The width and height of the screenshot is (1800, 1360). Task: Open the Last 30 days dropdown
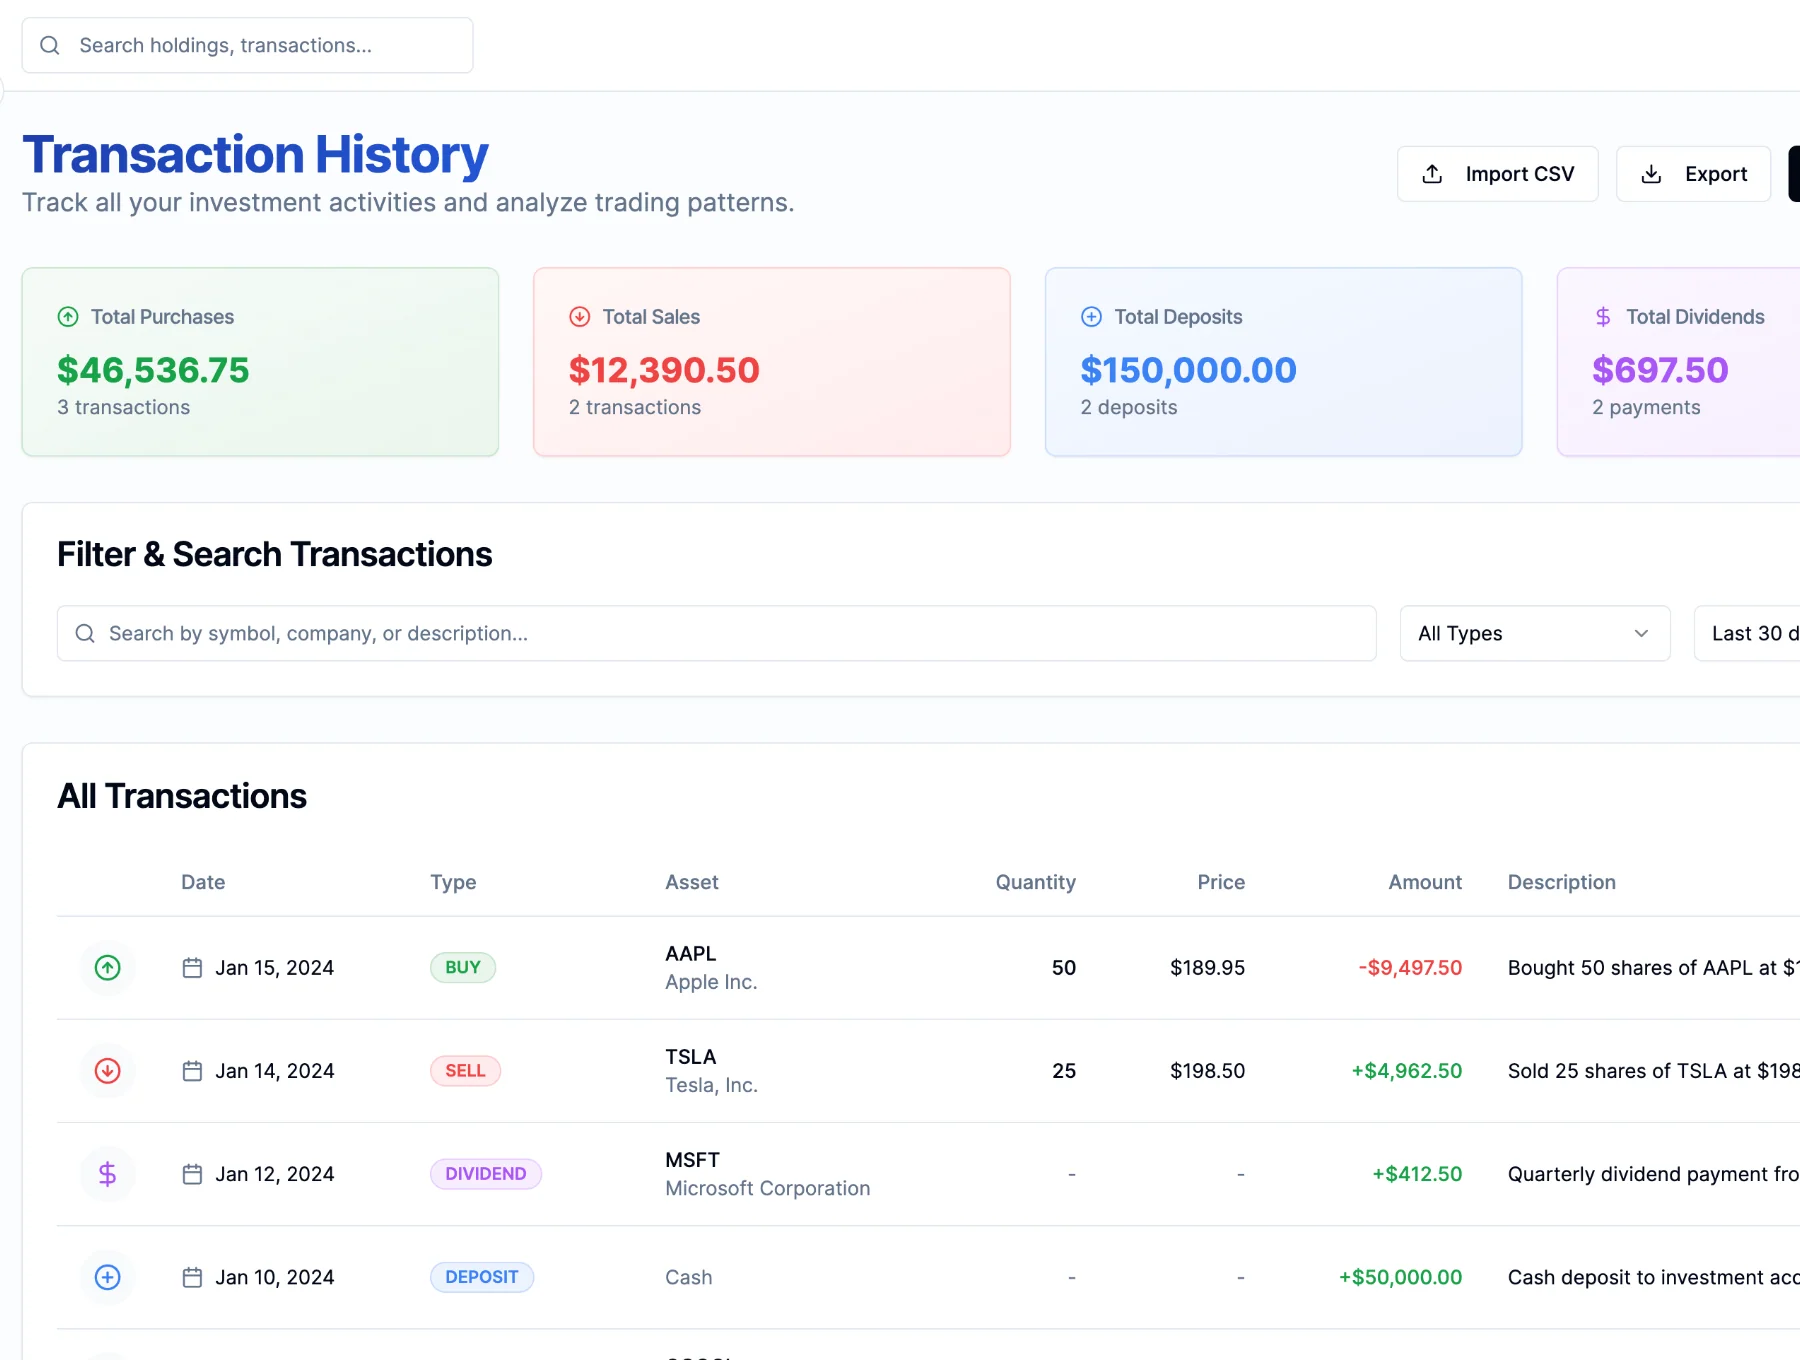click(x=1747, y=633)
